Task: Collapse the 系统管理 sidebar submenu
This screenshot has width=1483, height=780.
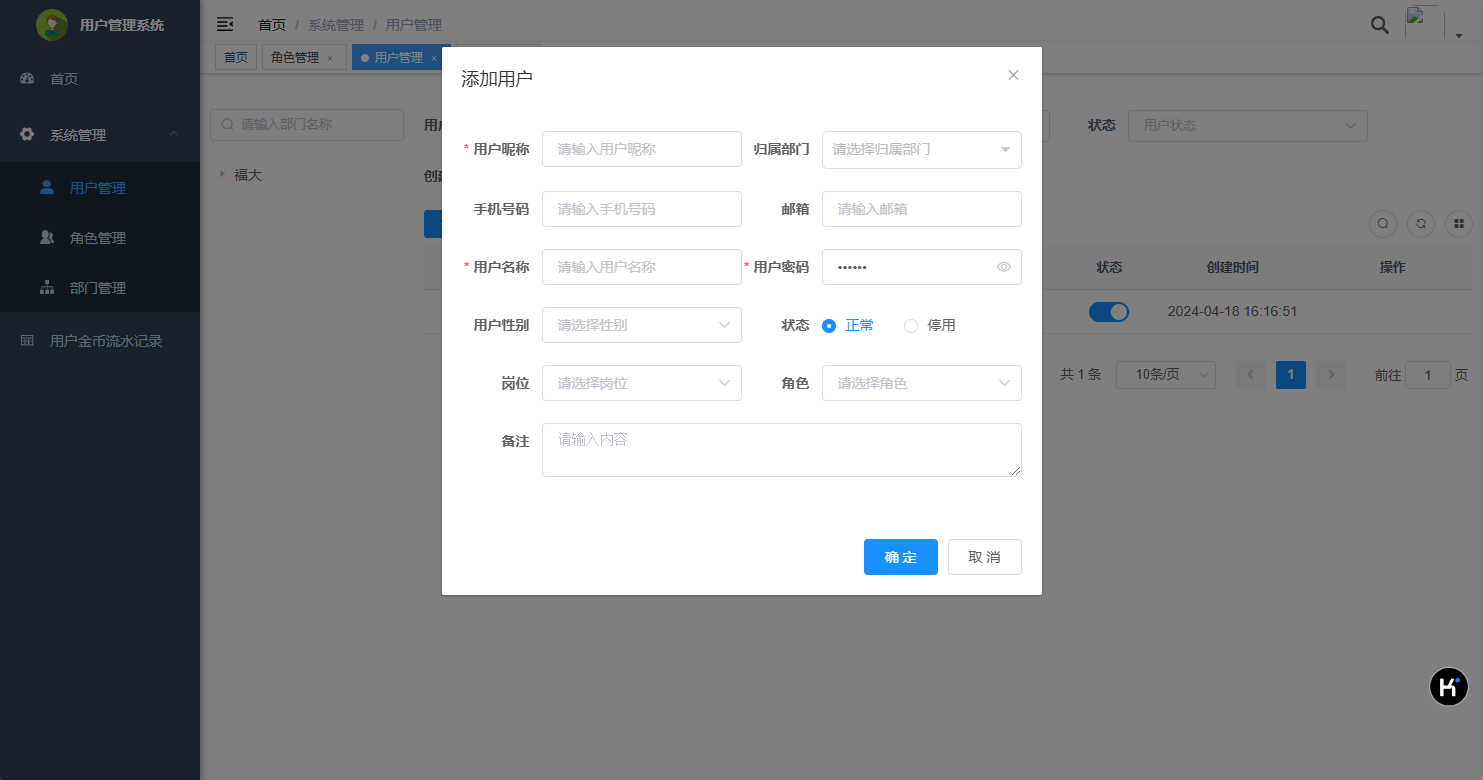Action: point(174,135)
